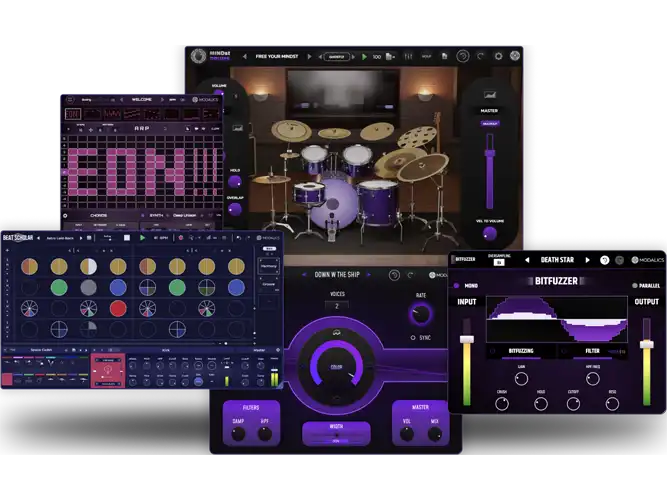
Task: Select next preset after DEATH STAR
Action: point(587,260)
